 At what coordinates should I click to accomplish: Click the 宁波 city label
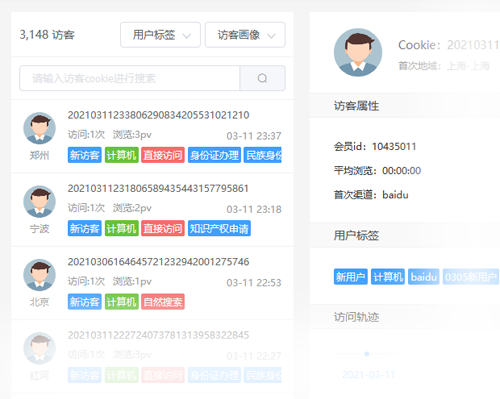point(39,229)
